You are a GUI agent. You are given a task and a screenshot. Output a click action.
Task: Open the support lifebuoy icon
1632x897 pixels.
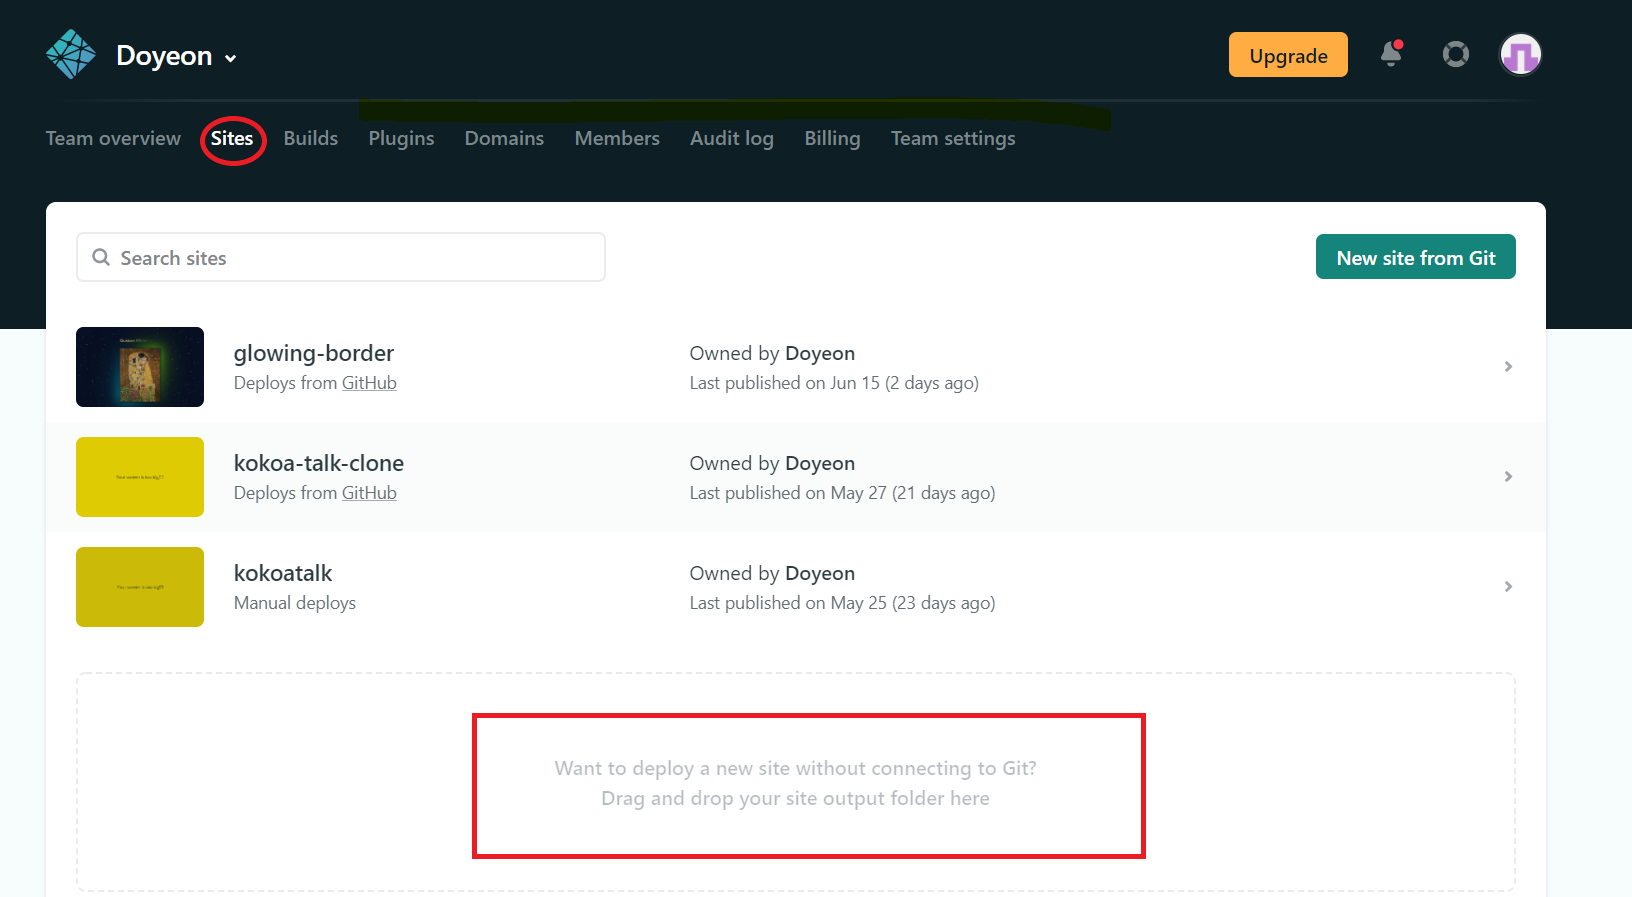pyautogui.click(x=1456, y=54)
